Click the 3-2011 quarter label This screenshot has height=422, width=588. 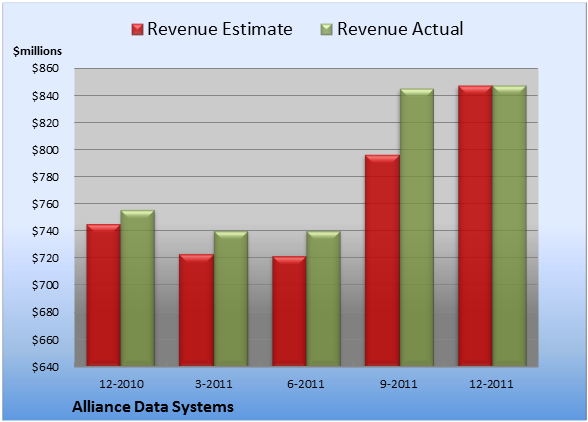tap(214, 384)
